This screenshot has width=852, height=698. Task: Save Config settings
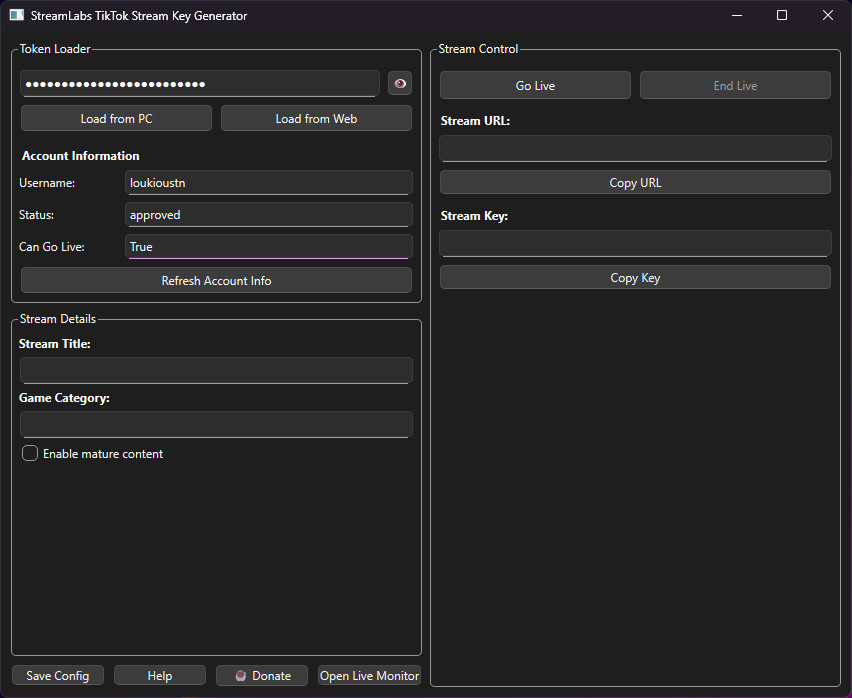point(58,676)
